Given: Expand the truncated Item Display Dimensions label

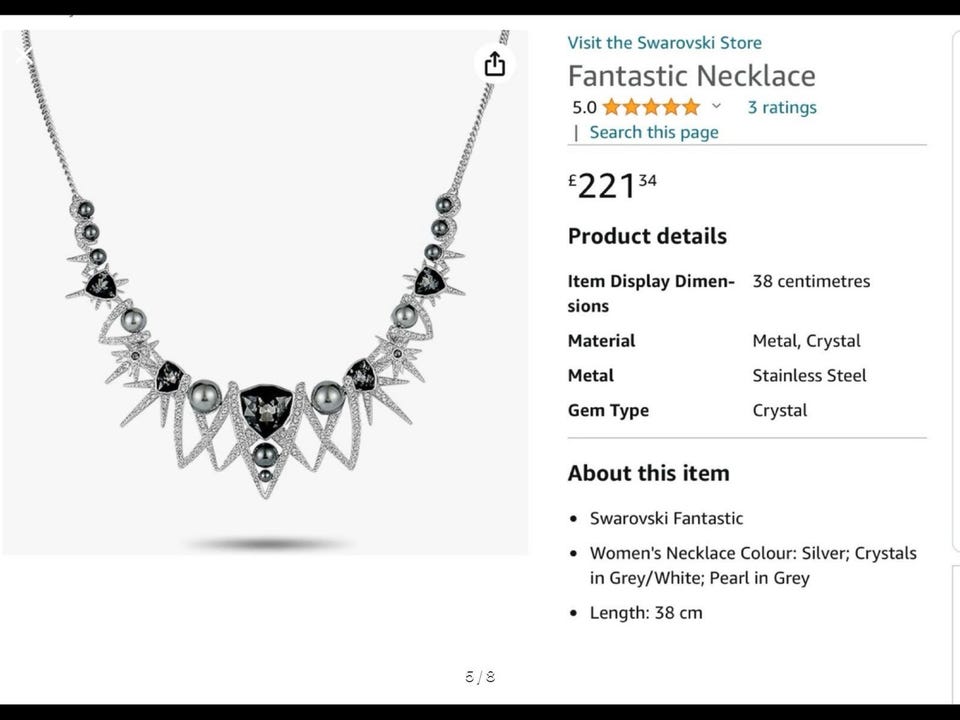Looking at the screenshot, I should tap(651, 293).
